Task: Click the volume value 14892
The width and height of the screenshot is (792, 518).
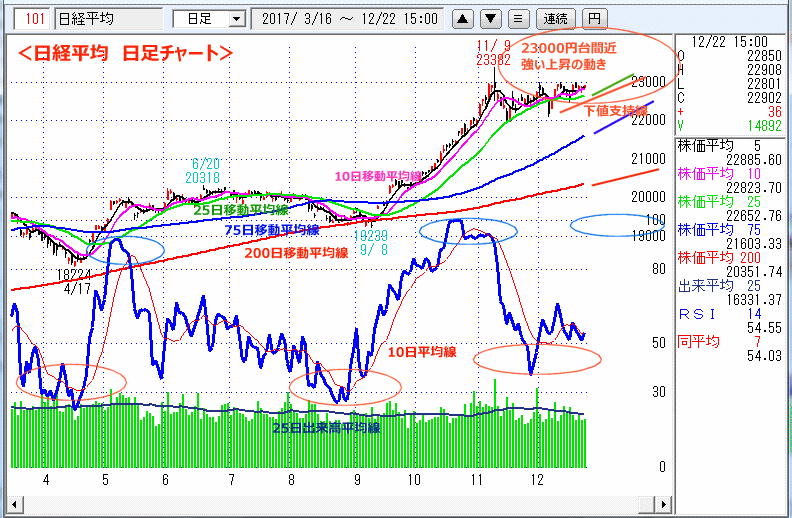Action: click(764, 126)
